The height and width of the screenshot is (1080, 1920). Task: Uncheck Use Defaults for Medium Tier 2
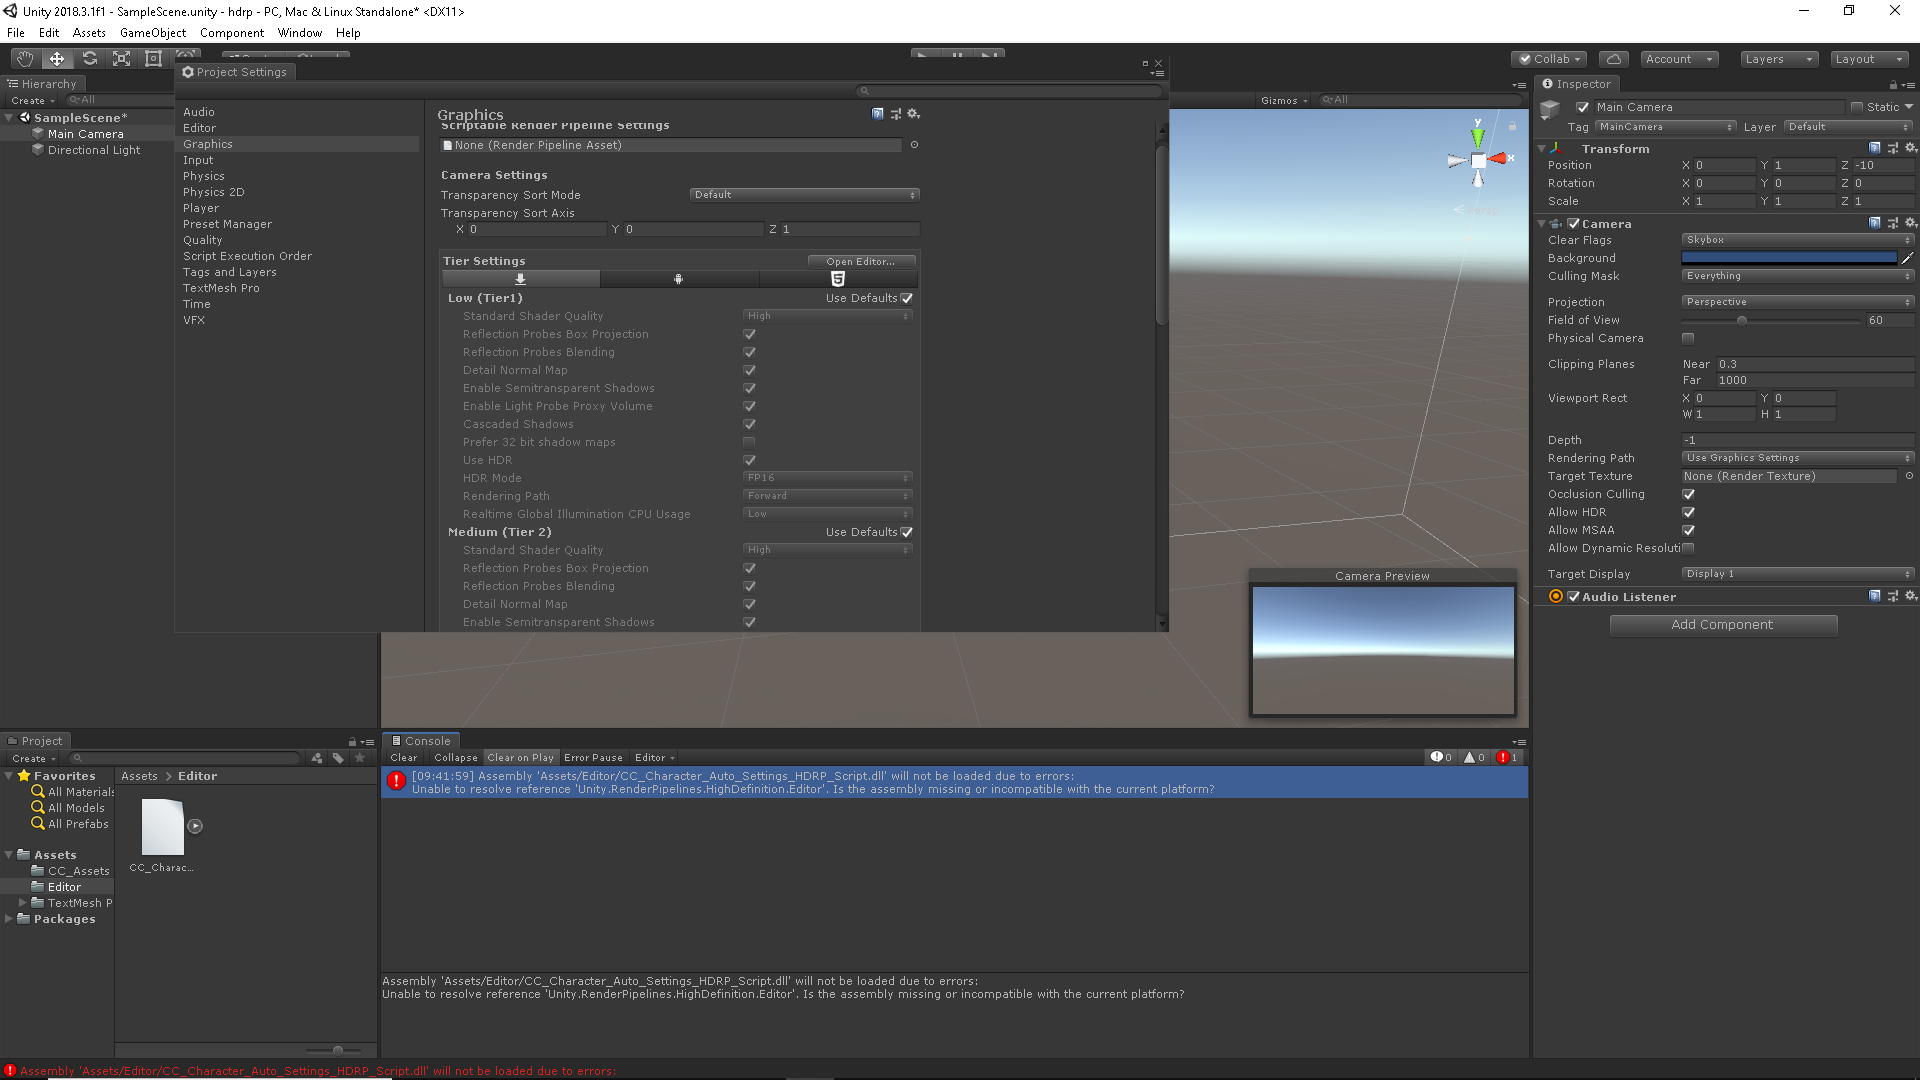pos(907,532)
